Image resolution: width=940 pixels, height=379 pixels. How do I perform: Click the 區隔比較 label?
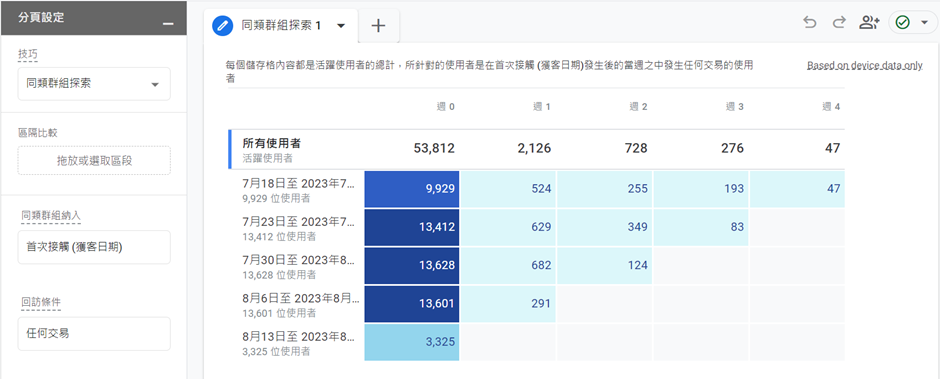coord(38,133)
